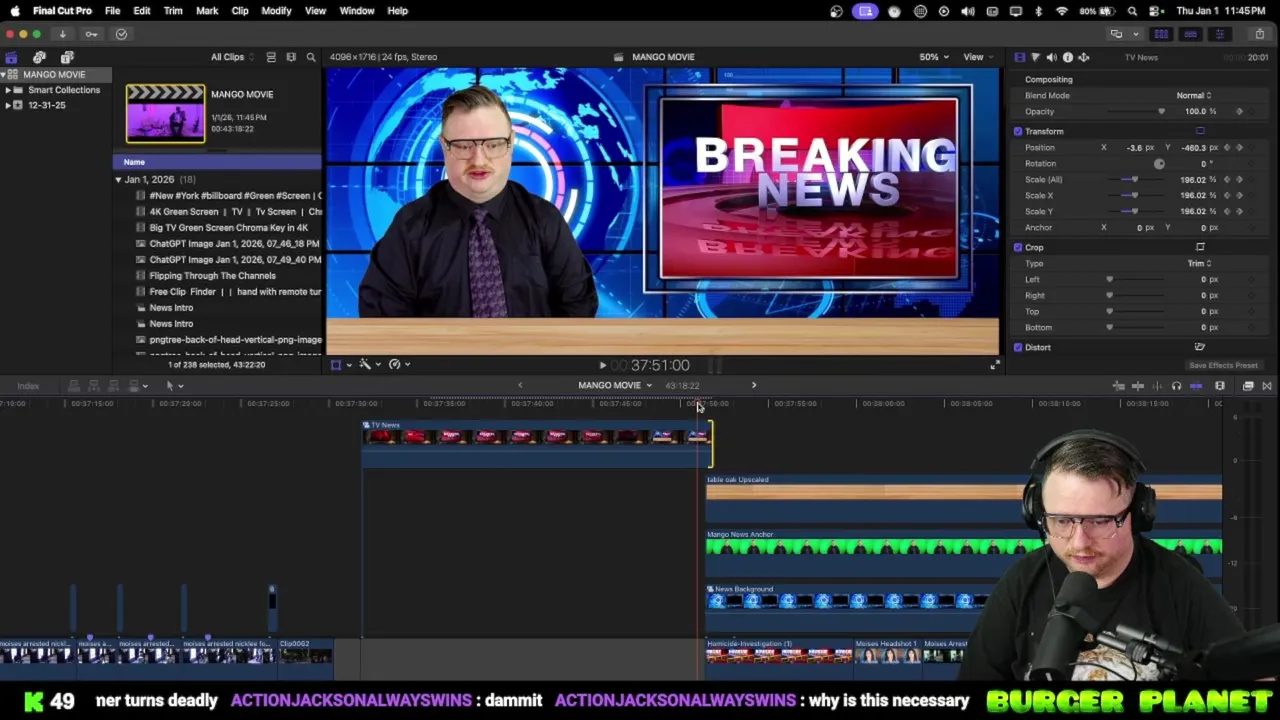Click the timeline Index button
This screenshot has width=1280, height=720.
point(28,386)
